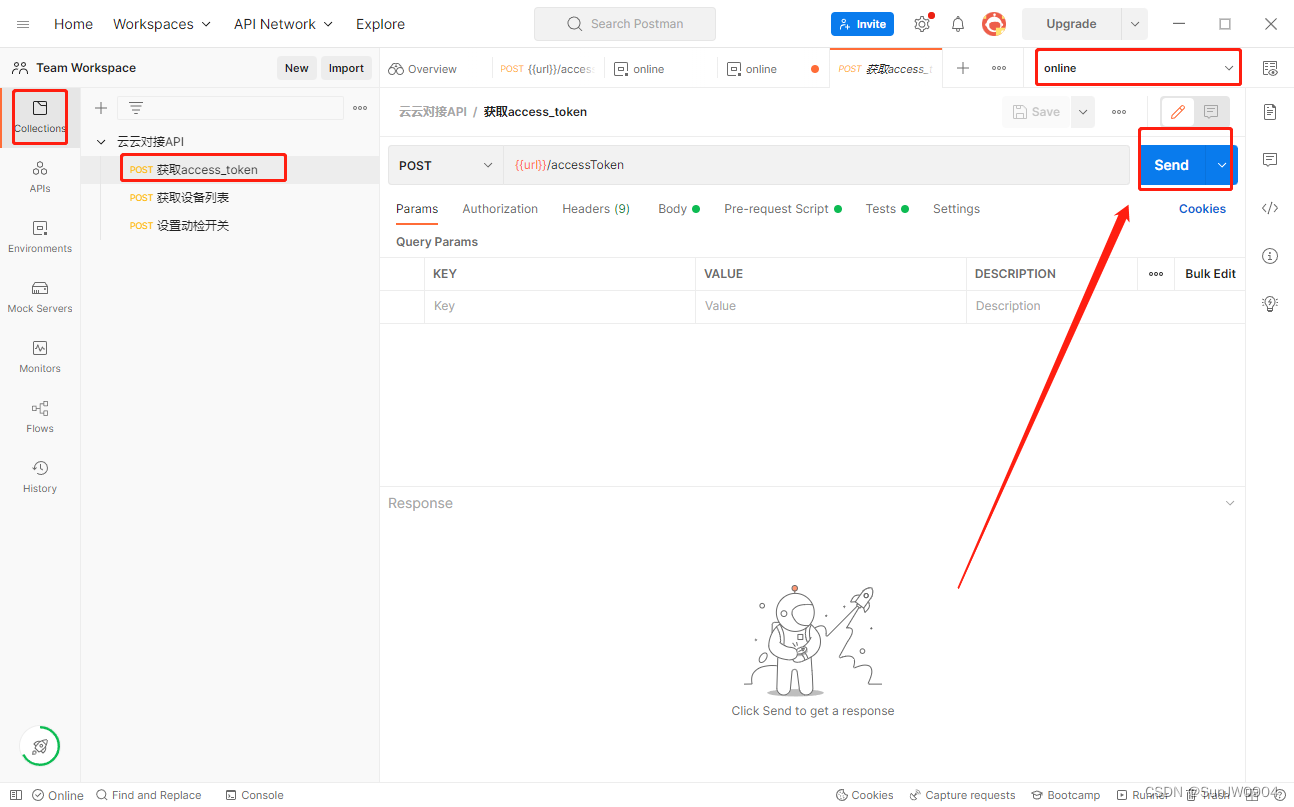
Task: Open the Monitors sidebar panel
Action: pos(40,357)
